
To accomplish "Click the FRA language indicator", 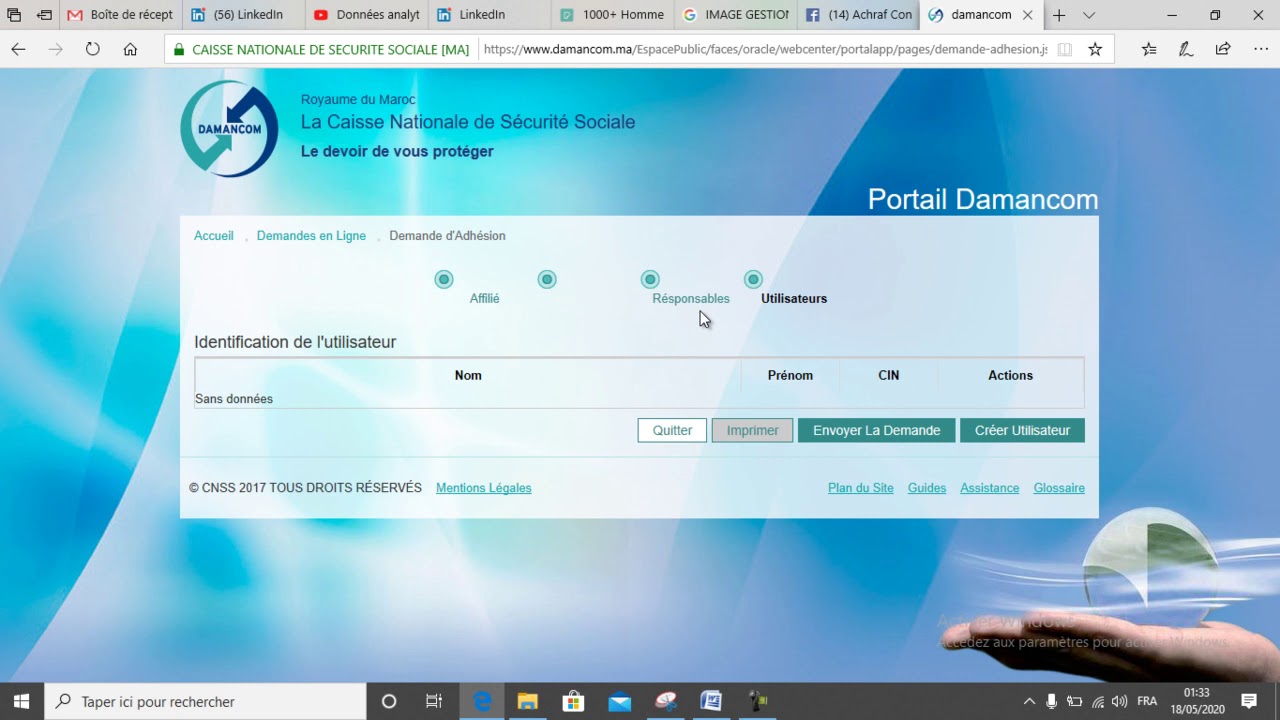I will (1147, 701).
